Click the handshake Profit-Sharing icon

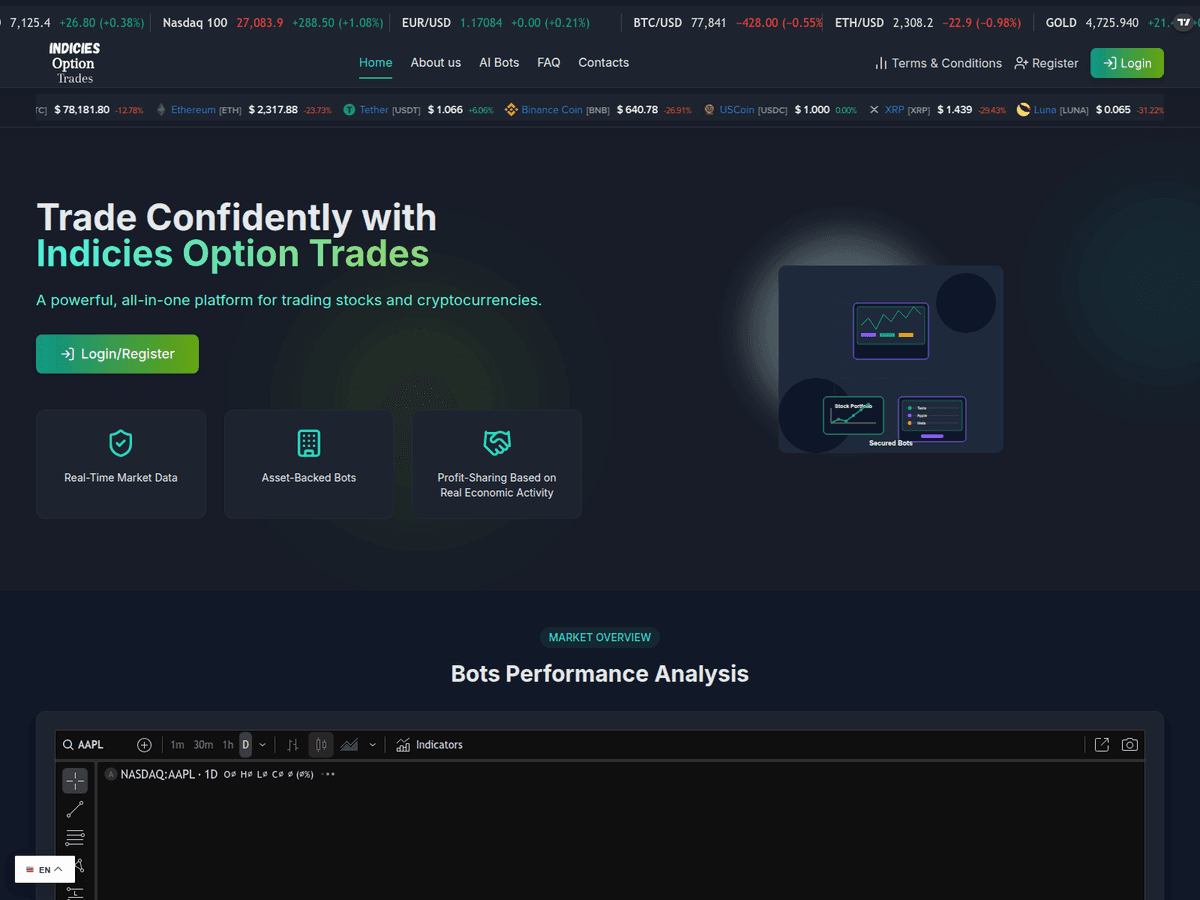[497, 443]
